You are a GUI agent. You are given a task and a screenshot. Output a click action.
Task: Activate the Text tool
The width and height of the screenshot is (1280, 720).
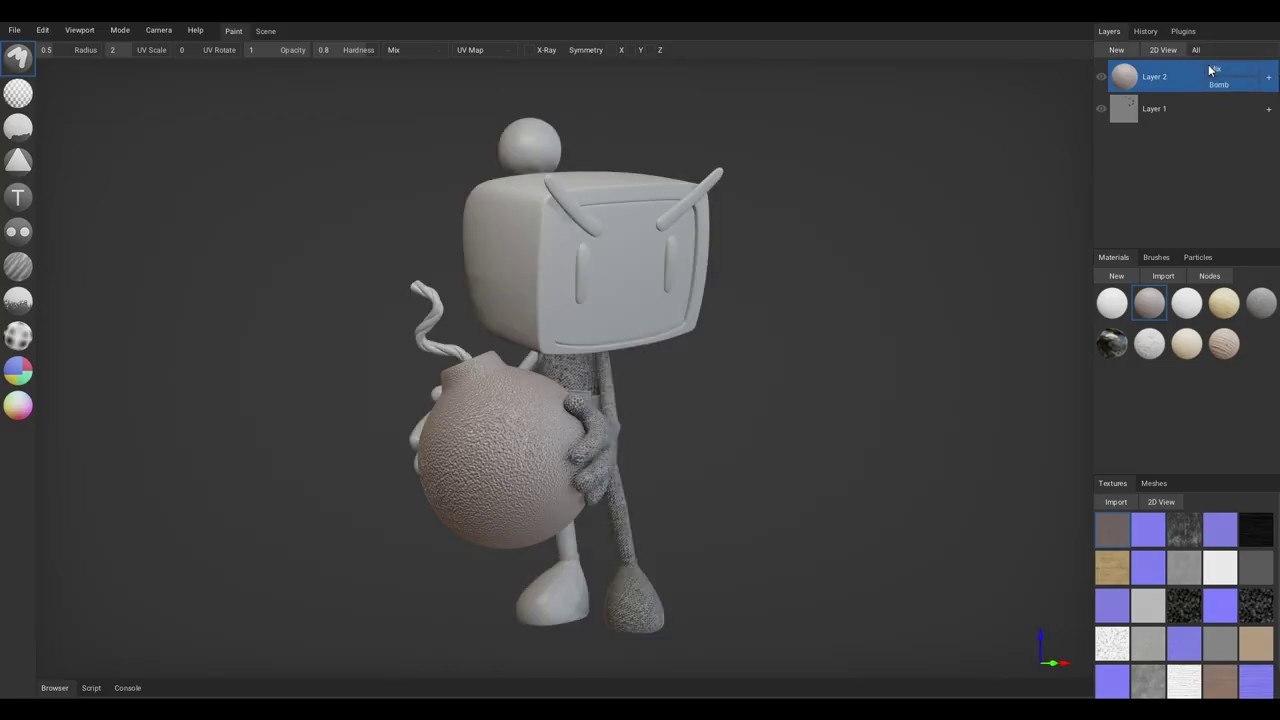(18, 197)
